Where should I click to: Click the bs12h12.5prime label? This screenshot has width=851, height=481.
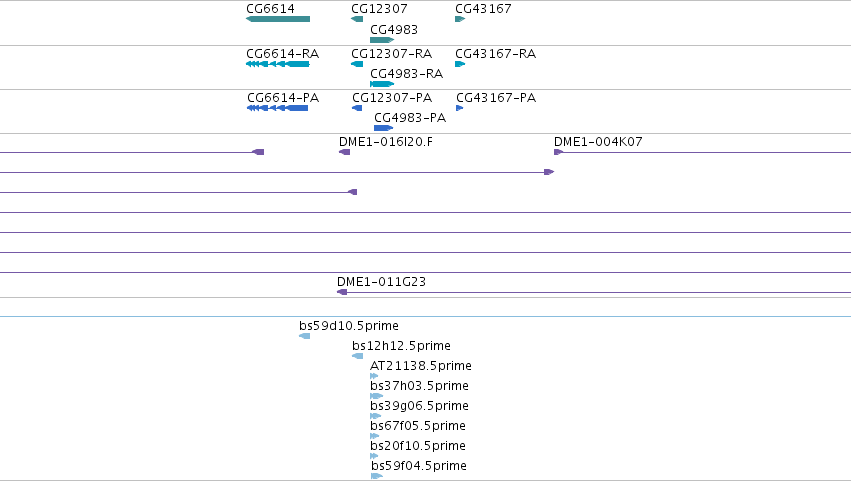click(402, 346)
